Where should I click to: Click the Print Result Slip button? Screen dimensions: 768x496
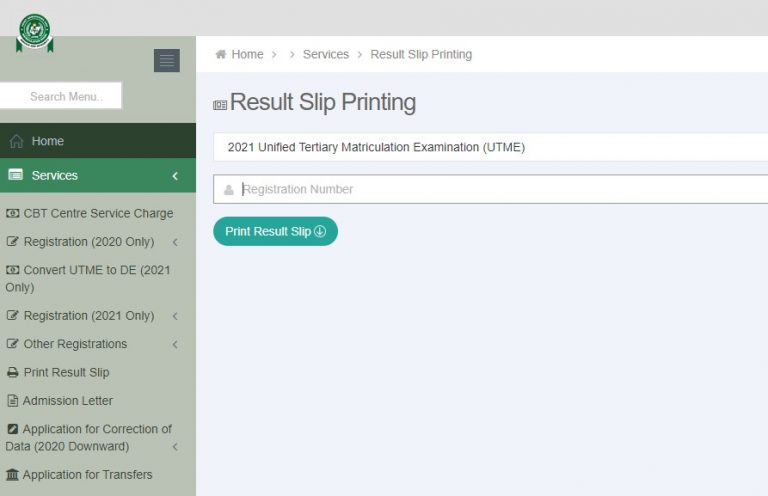(275, 231)
